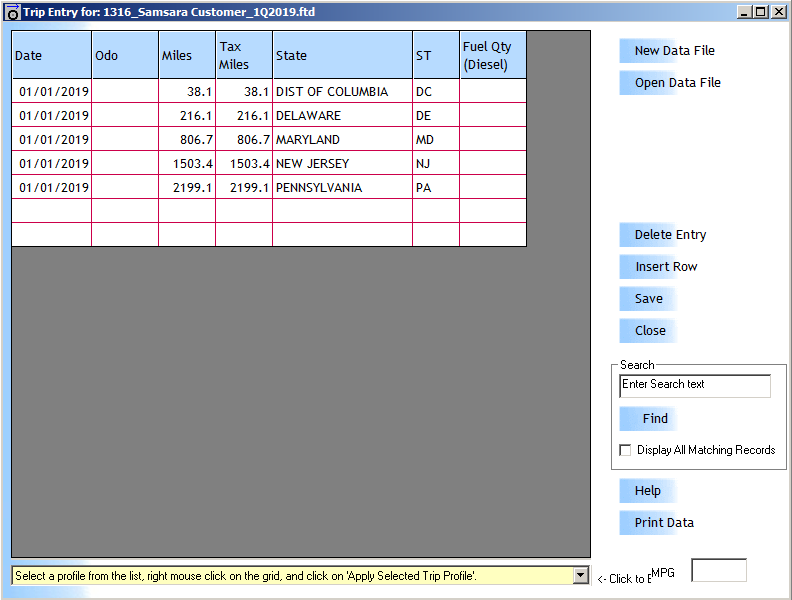This screenshot has height=600, width=792.
Task: Select the PA abbreviation cell
Action: pyautogui.click(x=436, y=187)
